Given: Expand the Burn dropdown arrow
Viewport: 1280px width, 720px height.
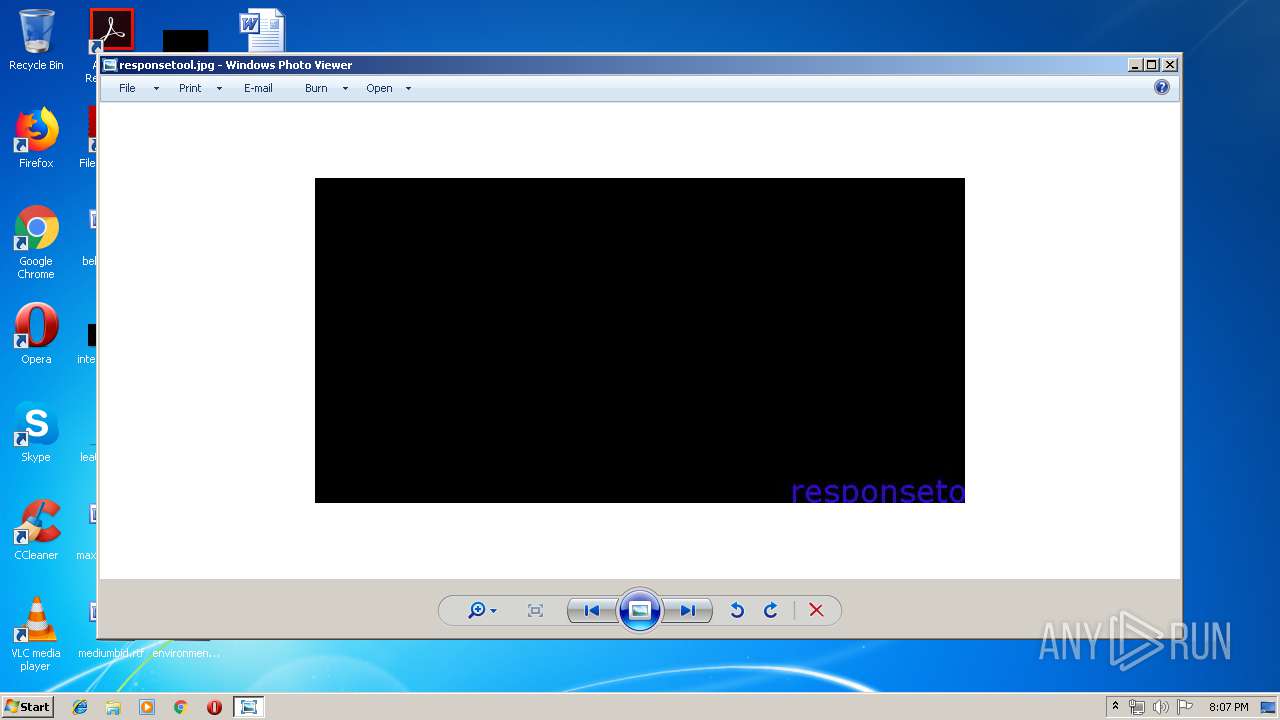Looking at the screenshot, I should coord(345,89).
